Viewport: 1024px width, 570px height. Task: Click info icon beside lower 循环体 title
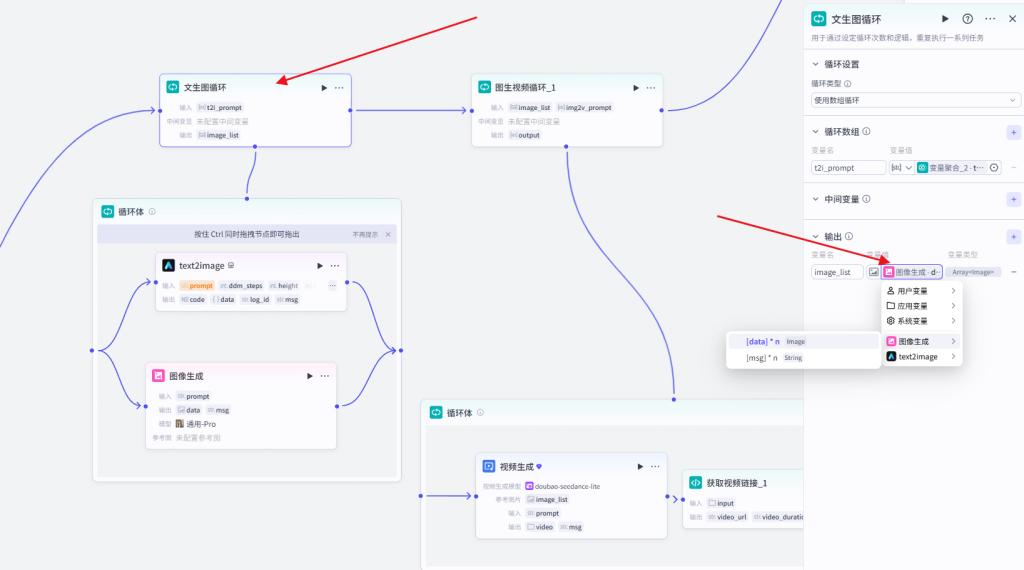(x=480, y=413)
